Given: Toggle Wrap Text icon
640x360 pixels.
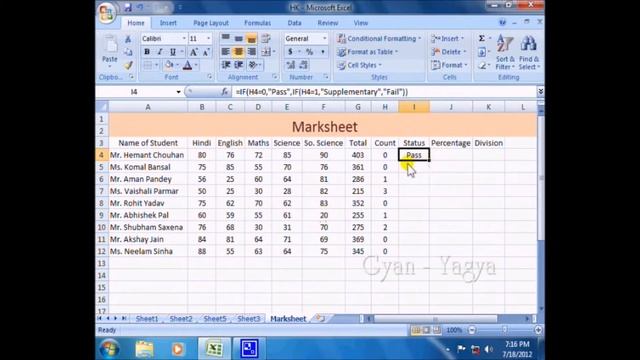Looking at the screenshot, I should pyautogui.click(x=266, y=38).
